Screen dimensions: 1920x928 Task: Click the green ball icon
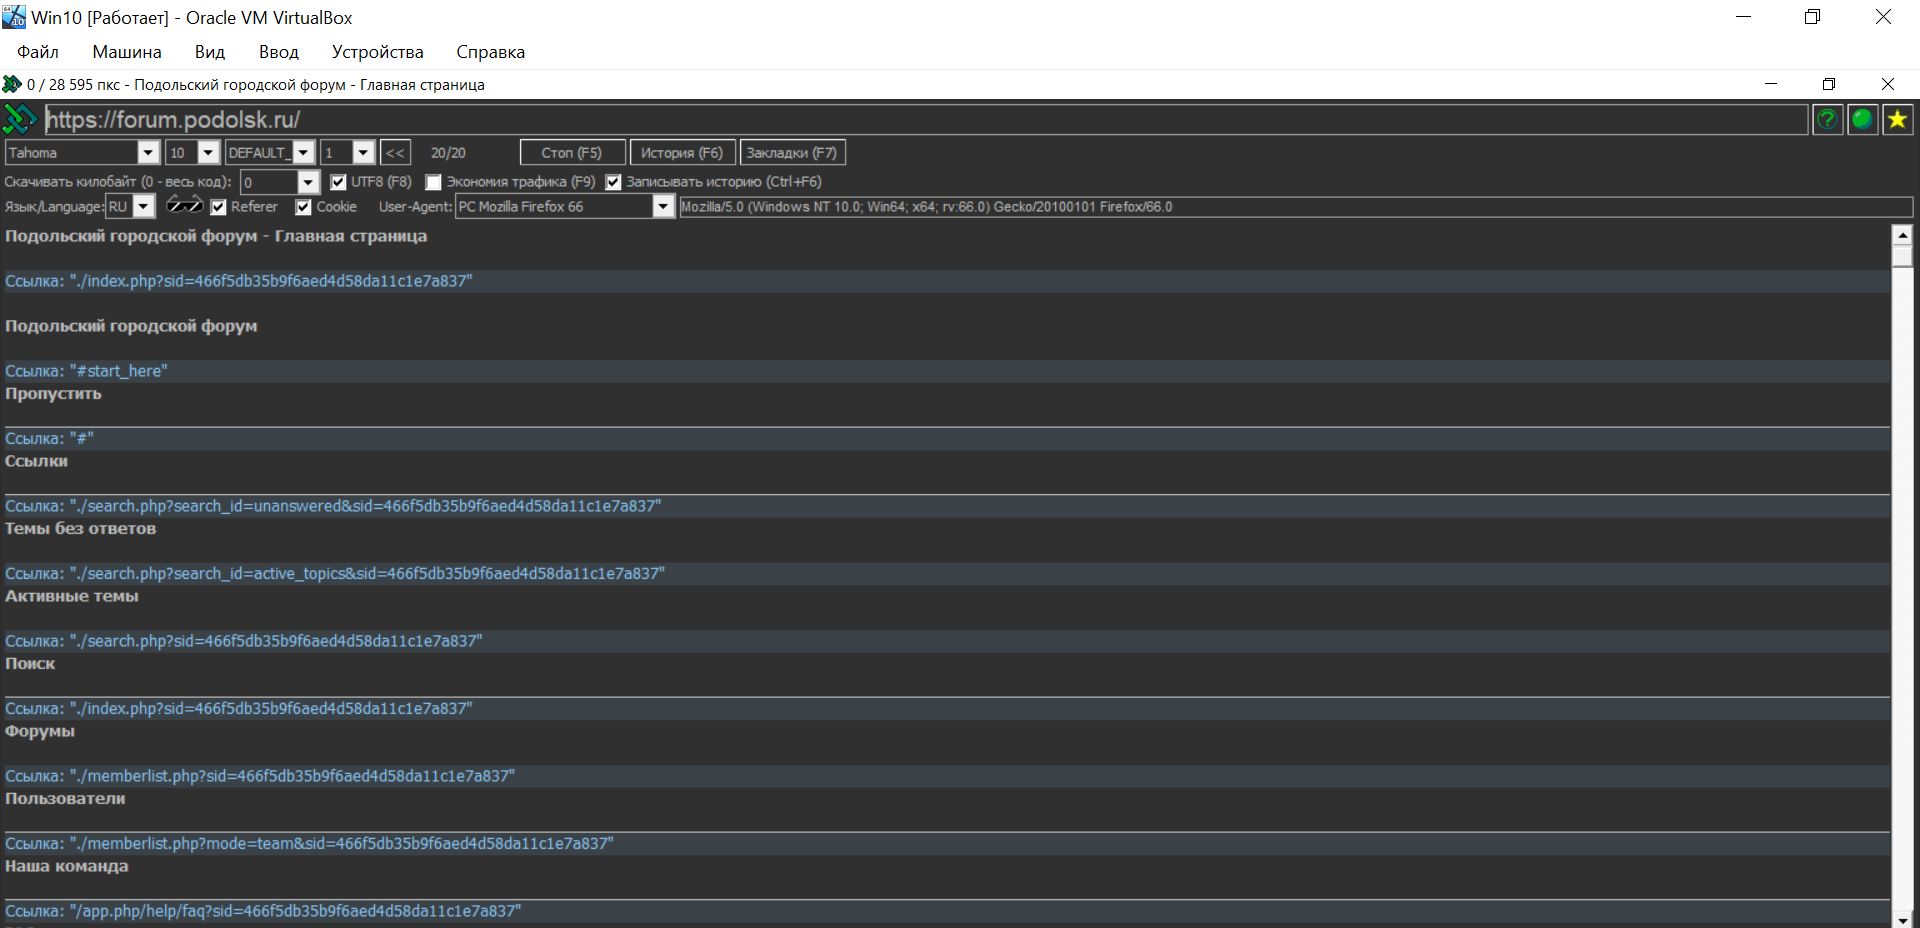1862,120
